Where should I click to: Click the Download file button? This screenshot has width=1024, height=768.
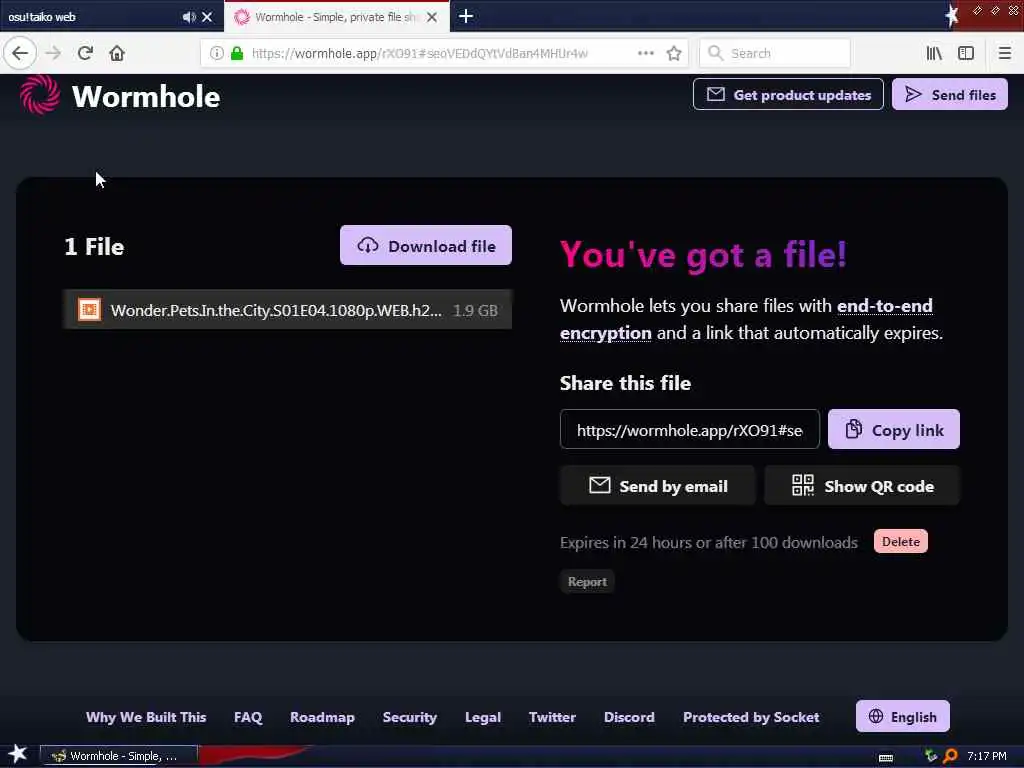(426, 246)
